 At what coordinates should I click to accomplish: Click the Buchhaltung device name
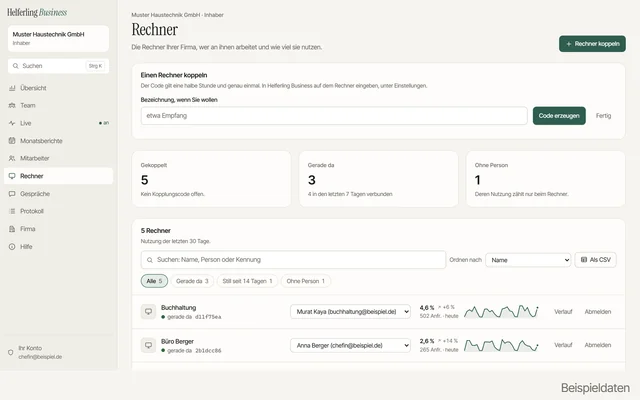[178, 308]
